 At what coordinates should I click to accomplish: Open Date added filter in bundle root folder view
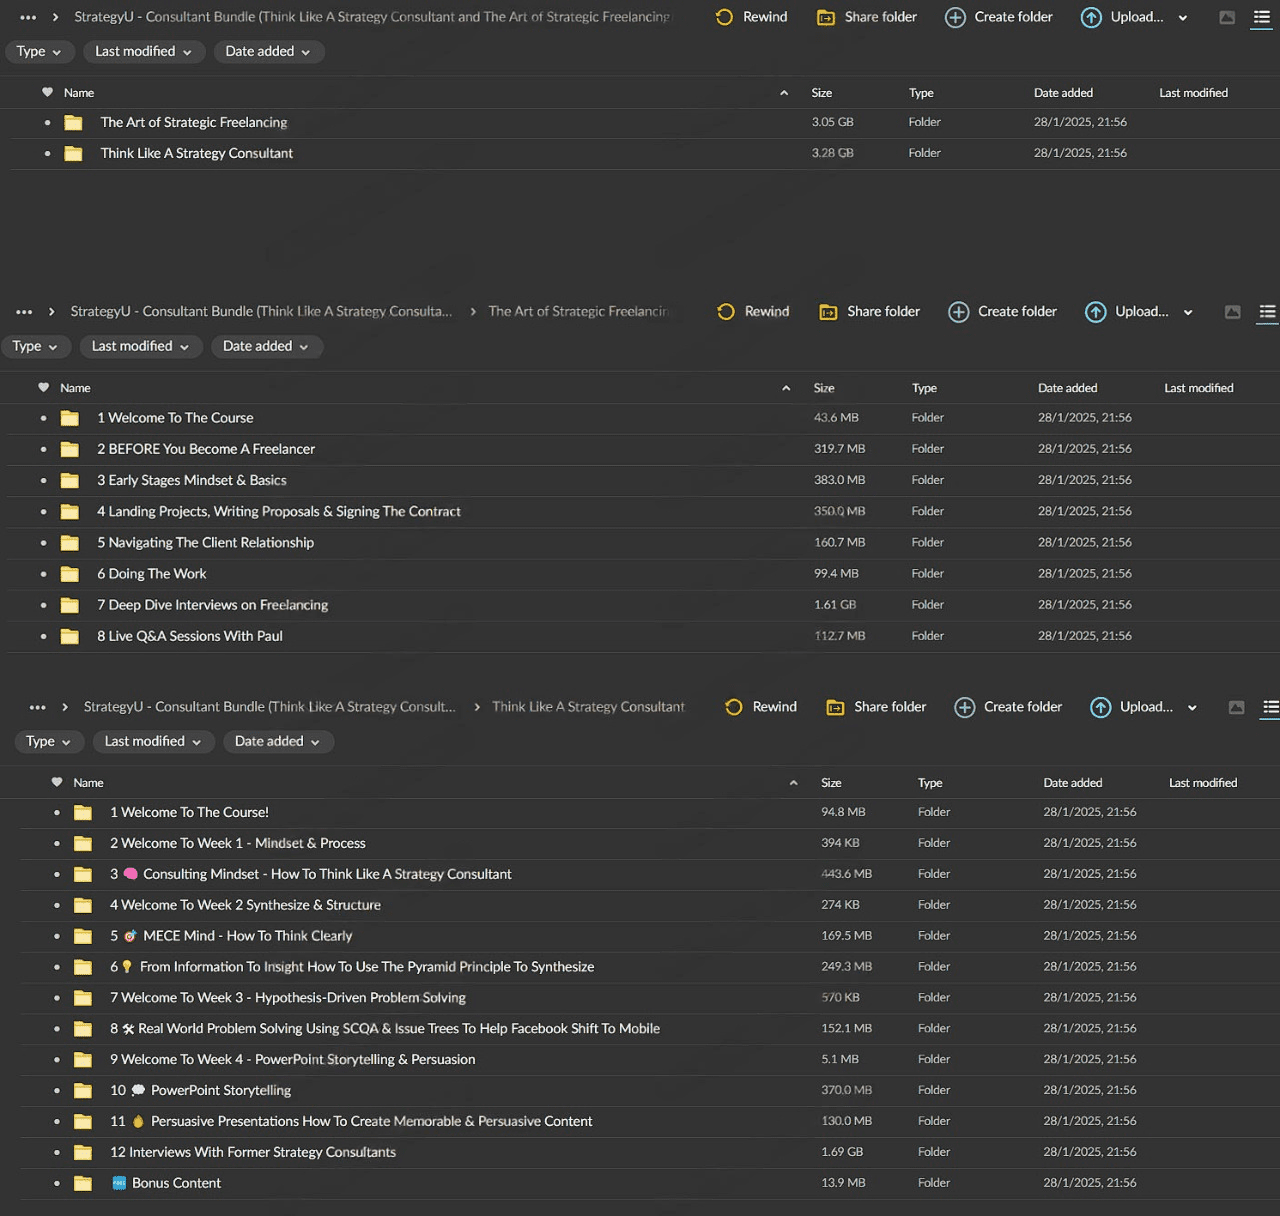(268, 52)
